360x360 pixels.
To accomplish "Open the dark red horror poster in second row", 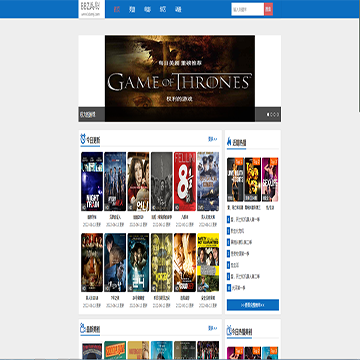I will tap(92, 263).
